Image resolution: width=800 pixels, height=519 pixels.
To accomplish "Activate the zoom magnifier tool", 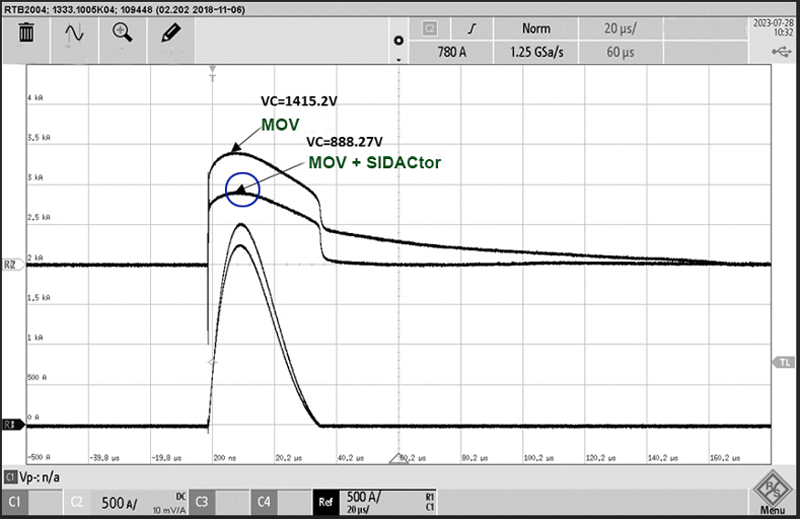I will [x=123, y=33].
